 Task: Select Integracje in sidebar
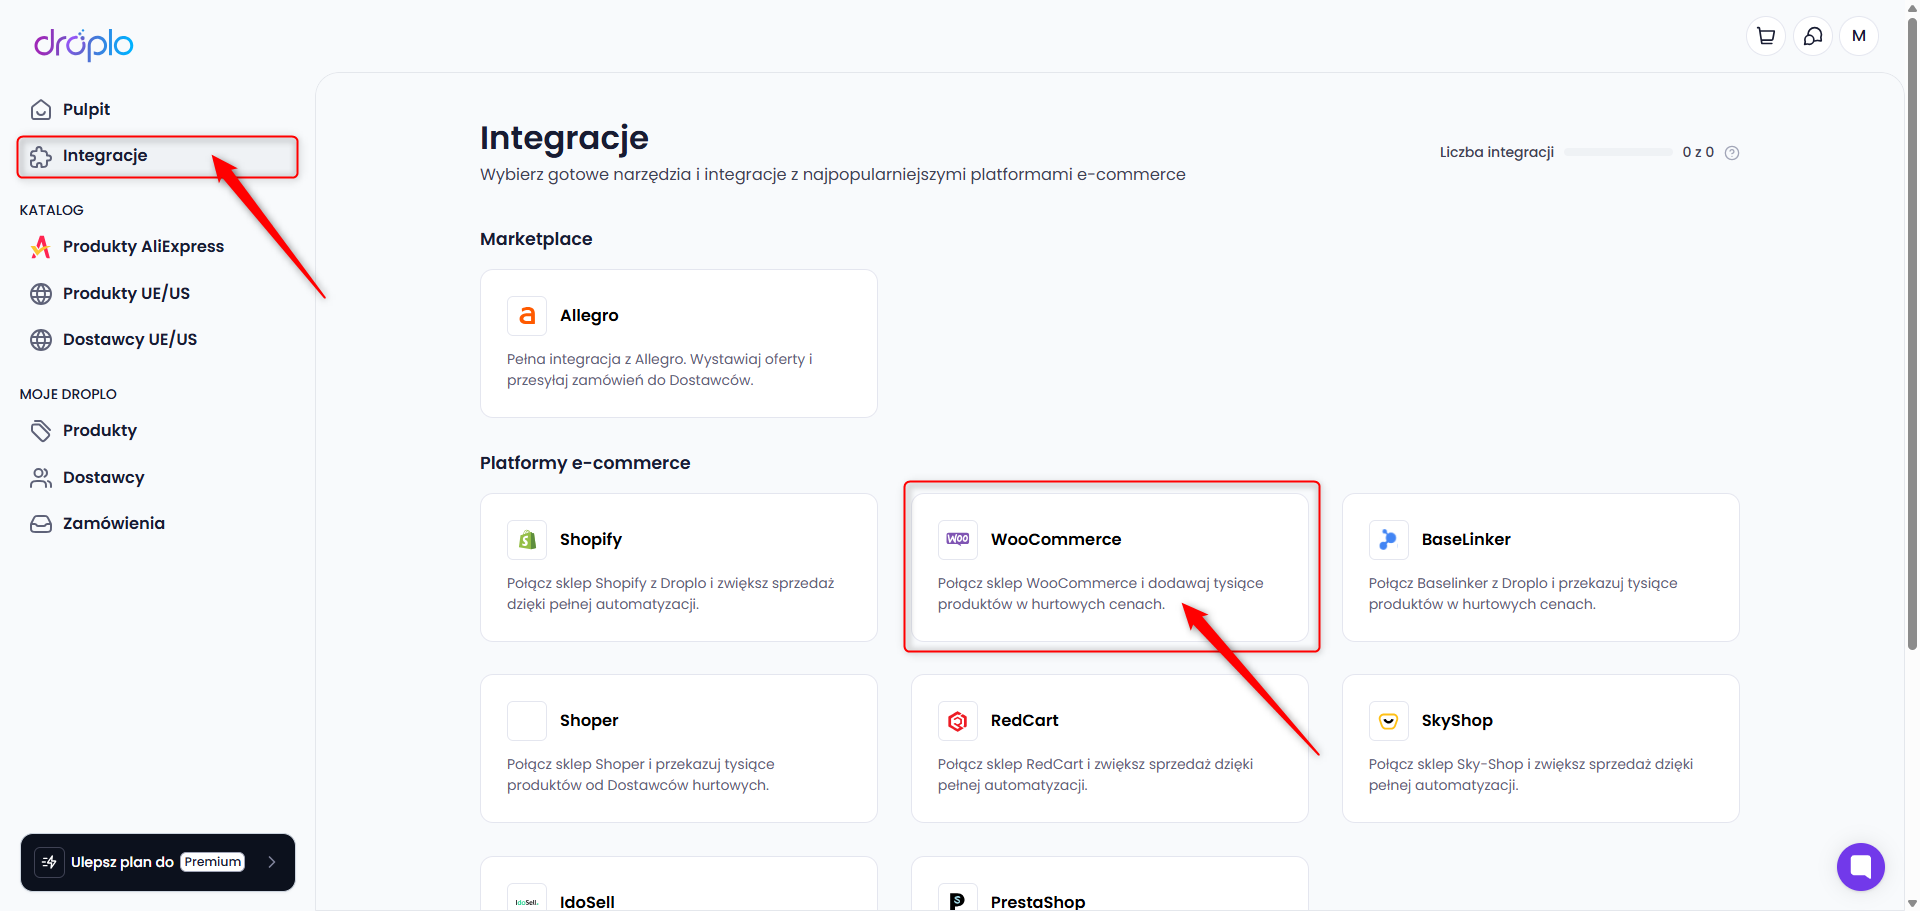pos(158,156)
